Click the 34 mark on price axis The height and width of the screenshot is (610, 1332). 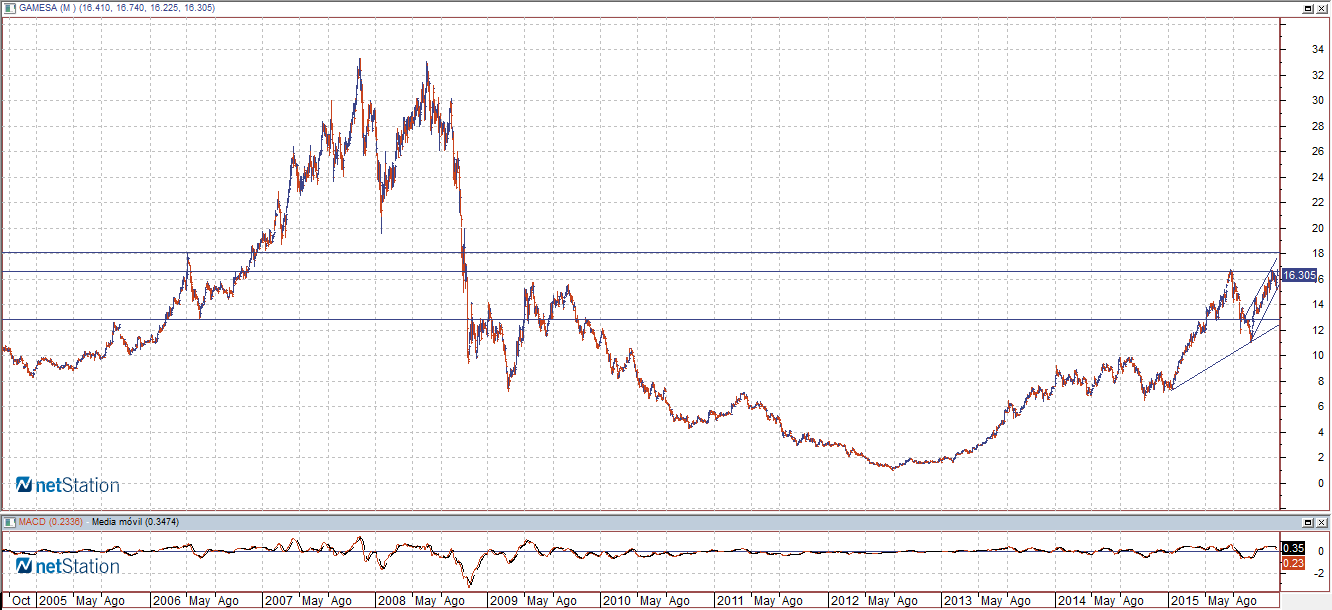(1292, 49)
